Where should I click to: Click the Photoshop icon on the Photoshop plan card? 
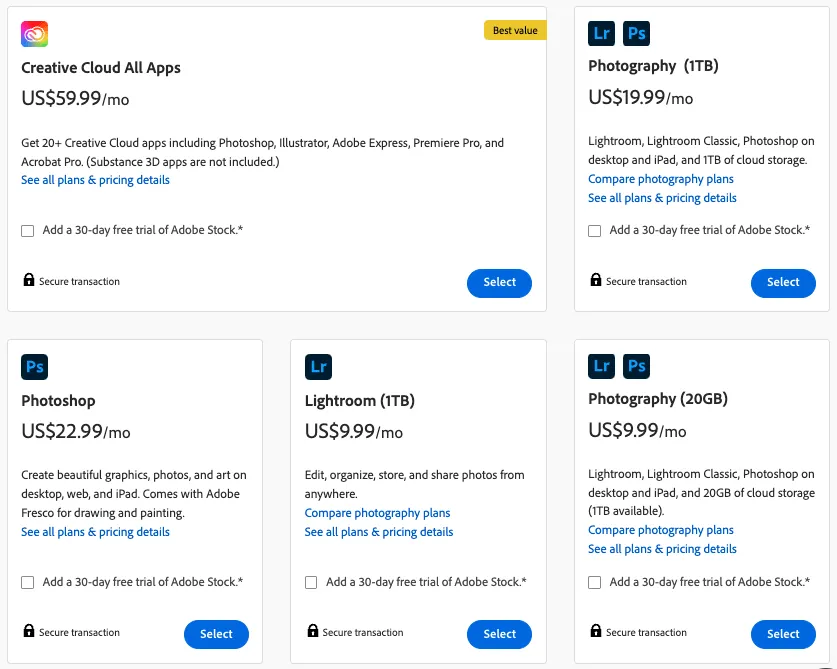pyautogui.click(x=34, y=367)
